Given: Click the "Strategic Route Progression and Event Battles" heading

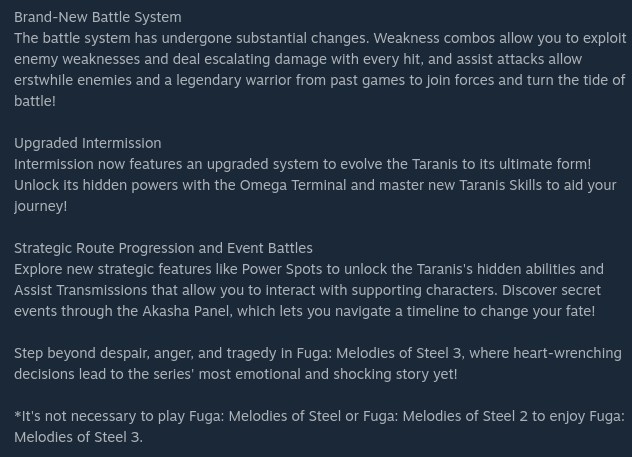Looking at the screenshot, I should 163,248.
